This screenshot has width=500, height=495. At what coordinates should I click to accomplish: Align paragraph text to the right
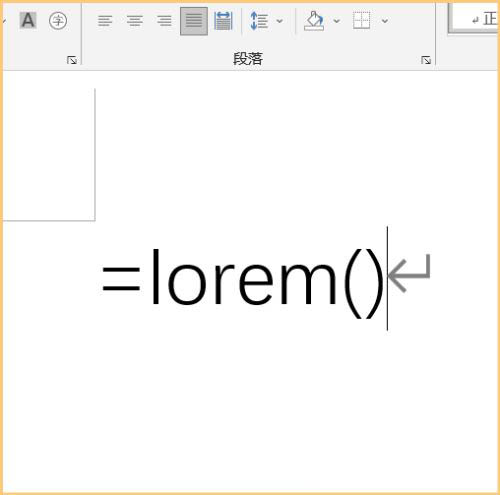pyautogui.click(x=164, y=21)
